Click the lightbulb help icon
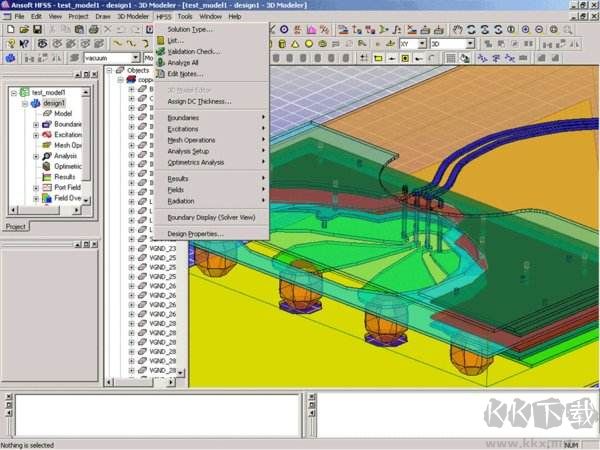Viewport: 600px width, 450px height. click(x=11, y=44)
